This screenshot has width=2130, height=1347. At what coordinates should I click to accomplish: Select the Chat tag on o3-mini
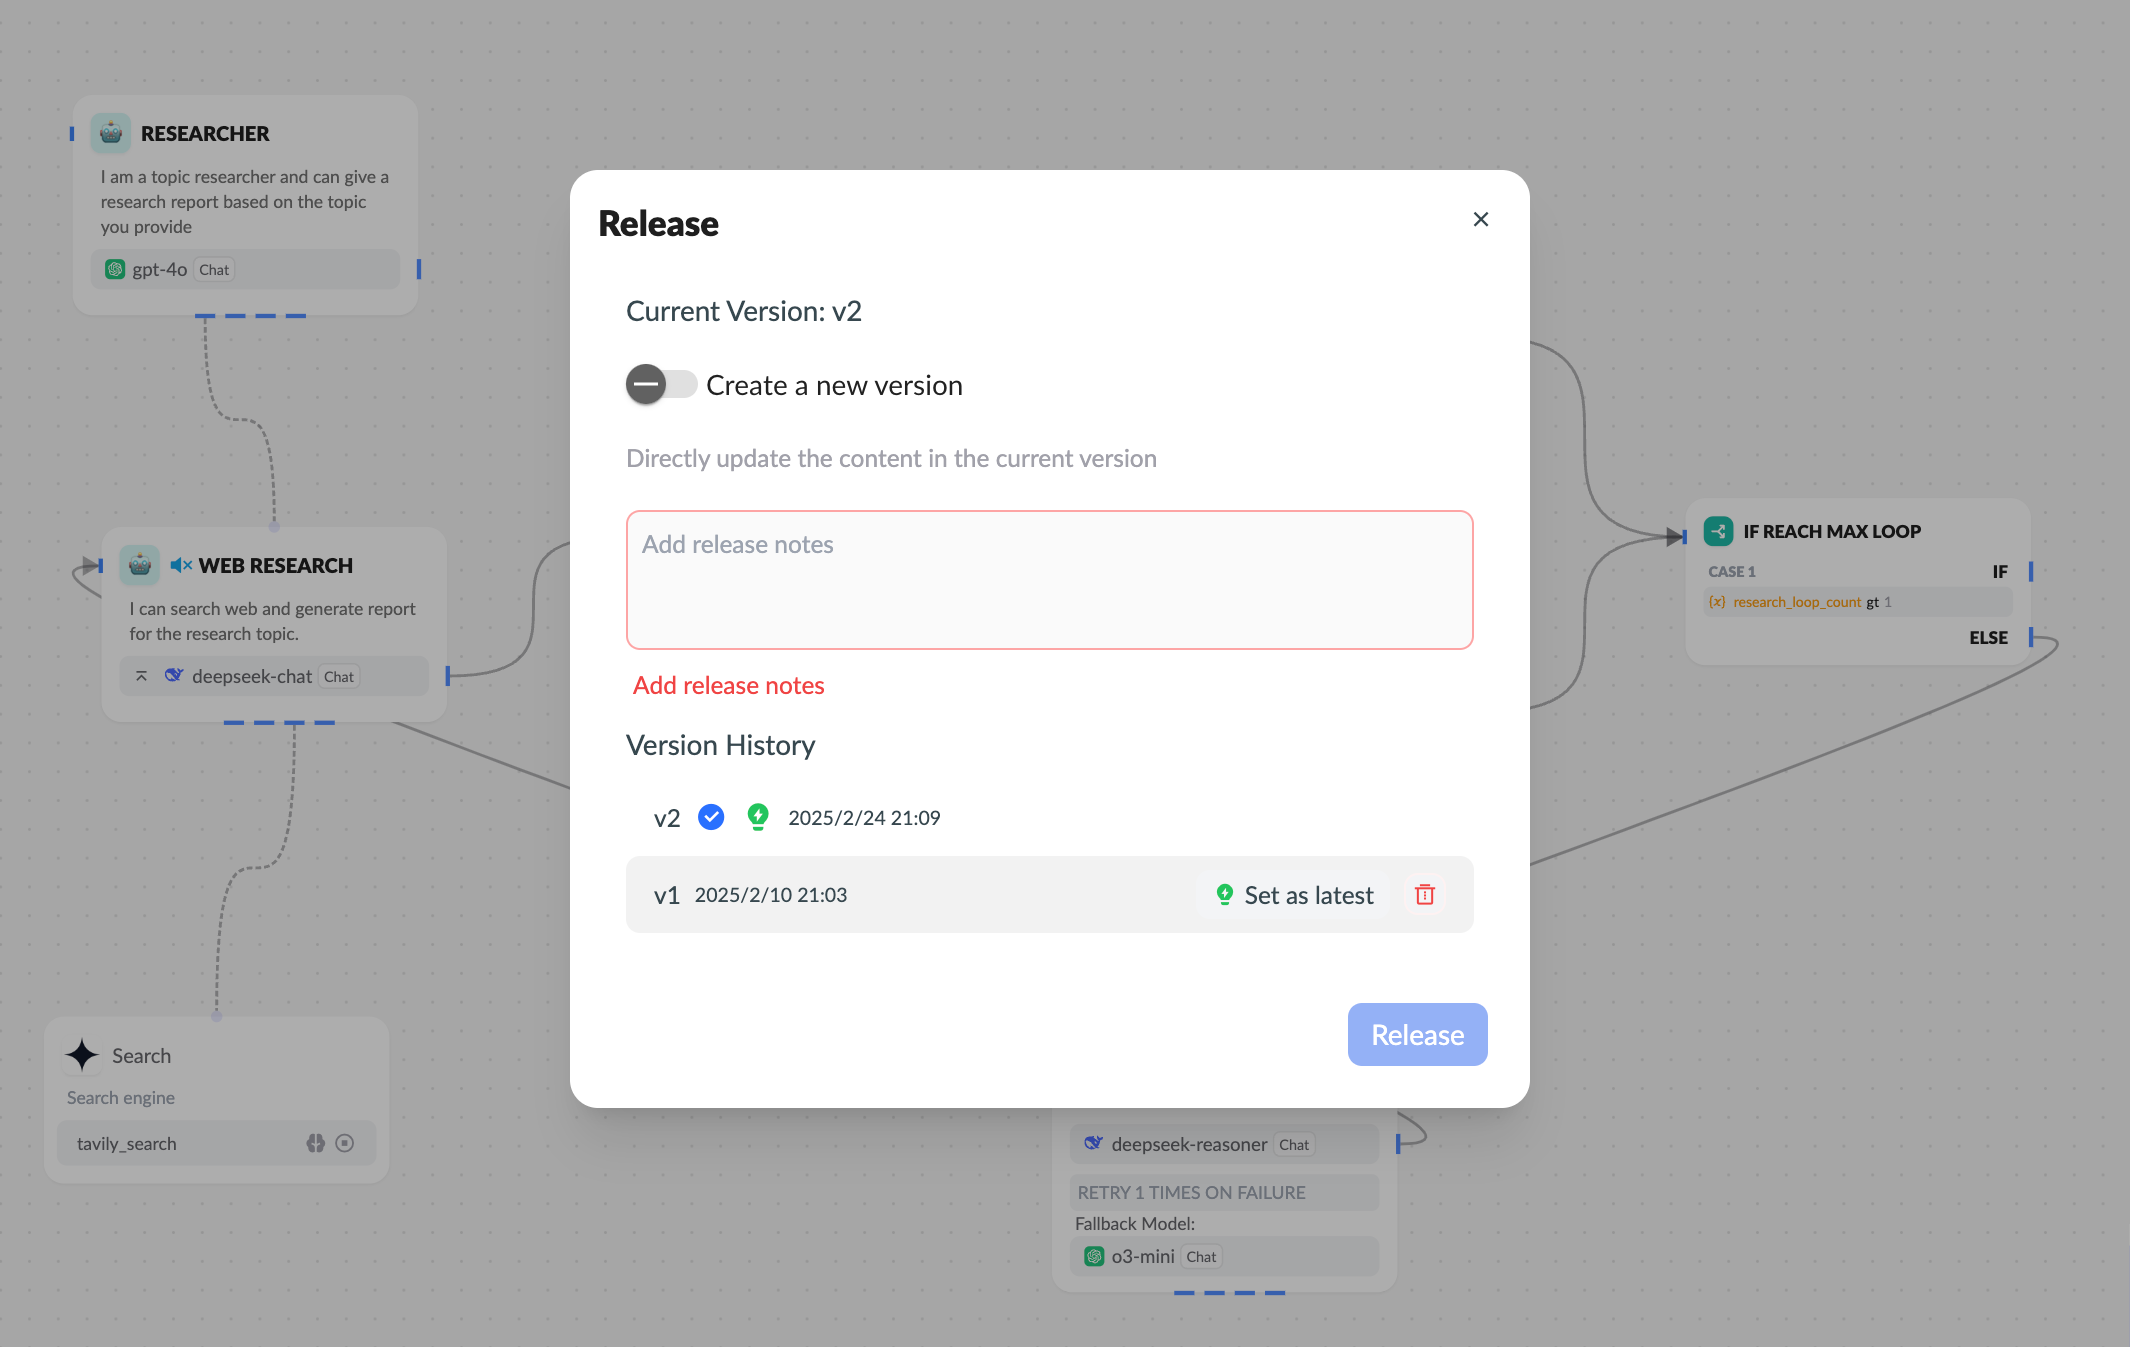(1200, 1256)
